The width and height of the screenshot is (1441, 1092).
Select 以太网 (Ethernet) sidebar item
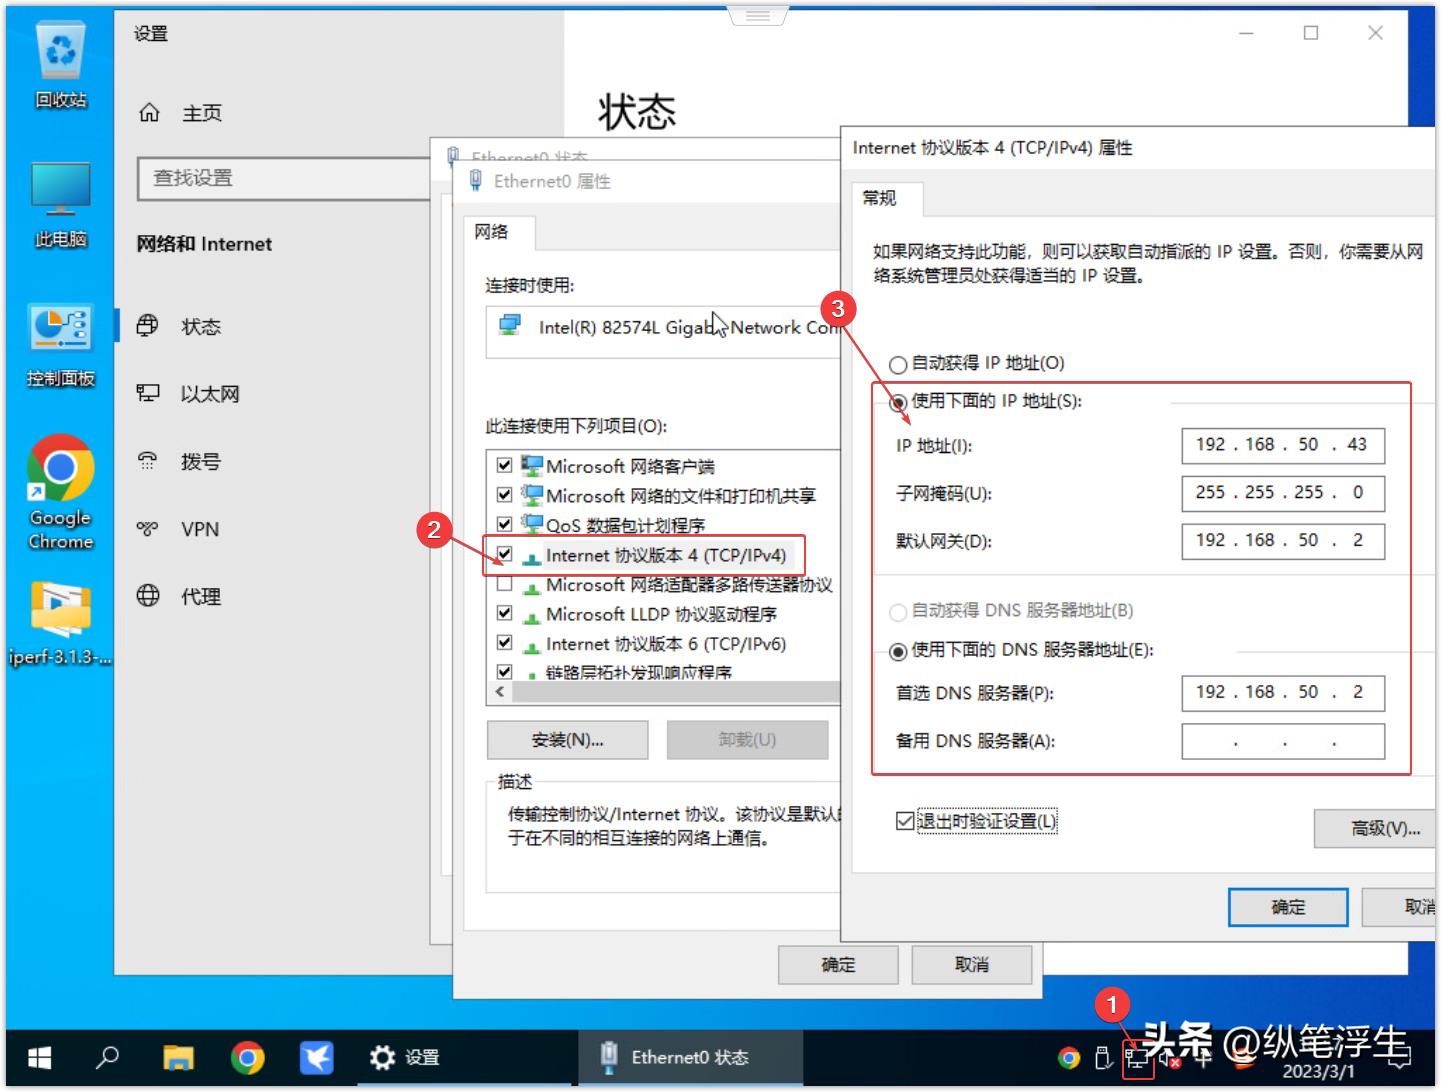coord(210,394)
